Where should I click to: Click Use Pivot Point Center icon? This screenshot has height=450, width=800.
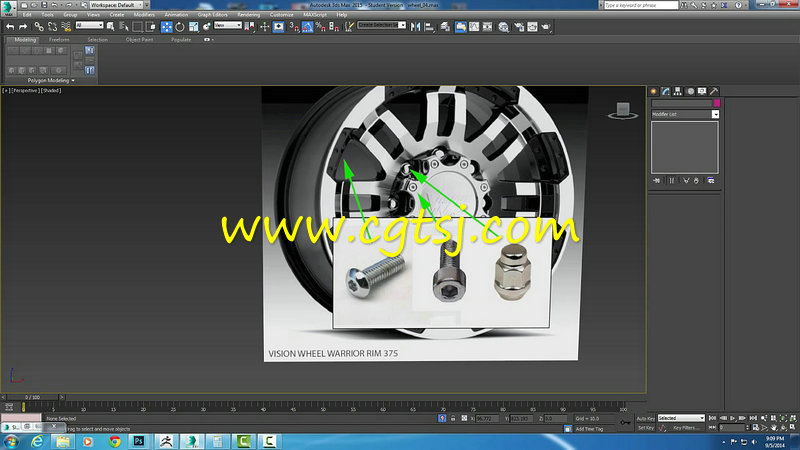(249, 27)
